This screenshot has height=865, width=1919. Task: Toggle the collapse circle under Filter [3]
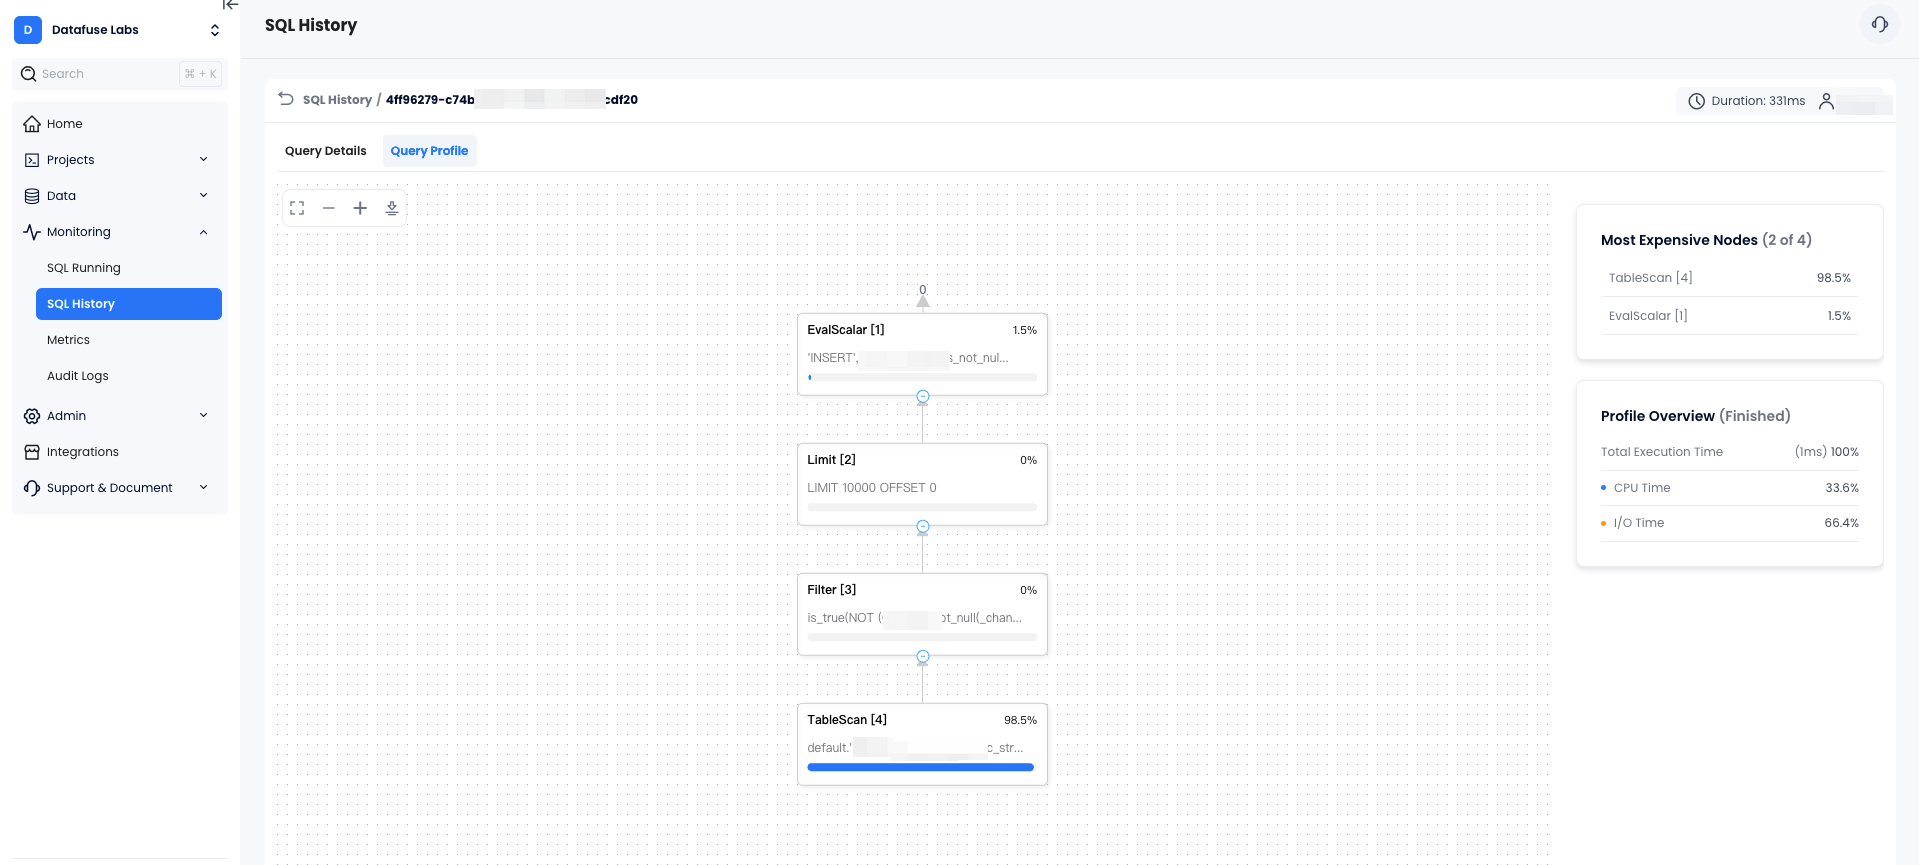(923, 657)
